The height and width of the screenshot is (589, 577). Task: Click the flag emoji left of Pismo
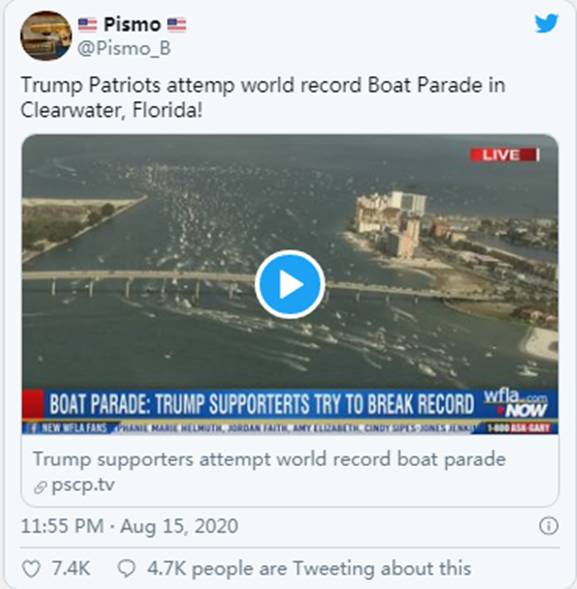click(87, 25)
